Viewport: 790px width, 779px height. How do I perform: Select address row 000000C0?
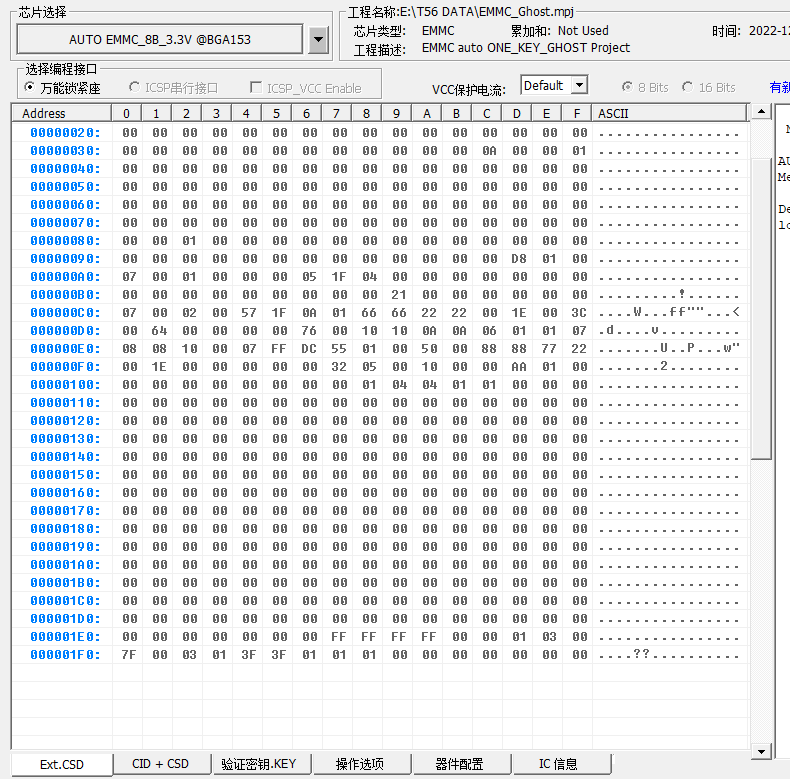[x=65, y=313]
